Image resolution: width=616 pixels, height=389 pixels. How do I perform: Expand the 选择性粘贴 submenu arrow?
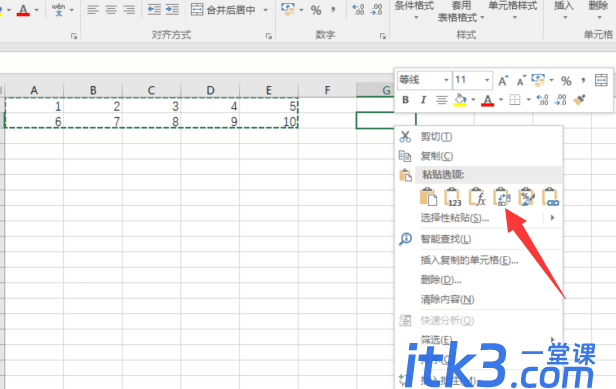552,217
